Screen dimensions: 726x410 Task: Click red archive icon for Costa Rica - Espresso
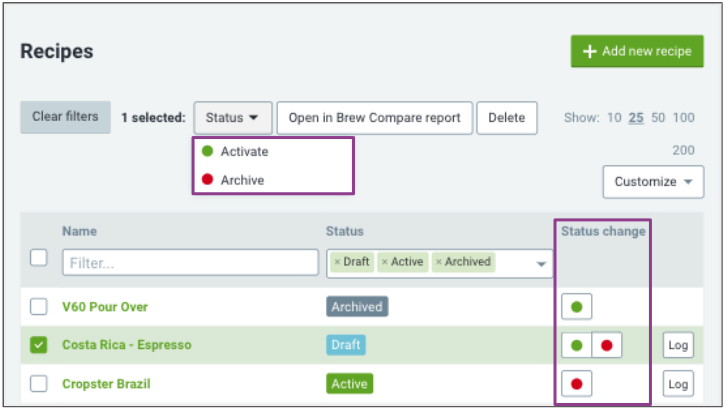click(x=607, y=345)
